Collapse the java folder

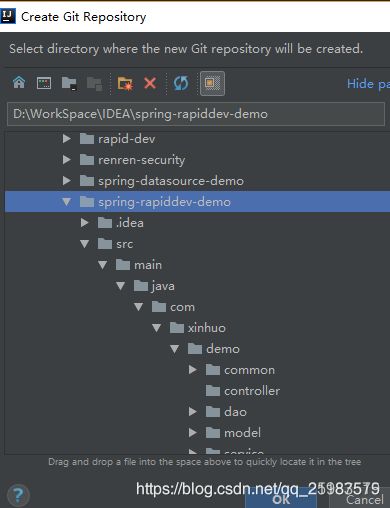click(x=121, y=286)
